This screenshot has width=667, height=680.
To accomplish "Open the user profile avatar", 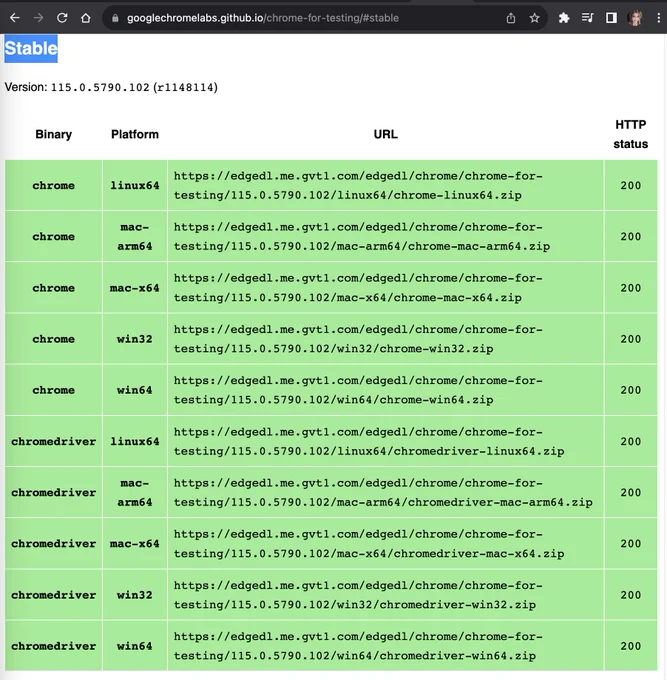I will [x=635, y=18].
